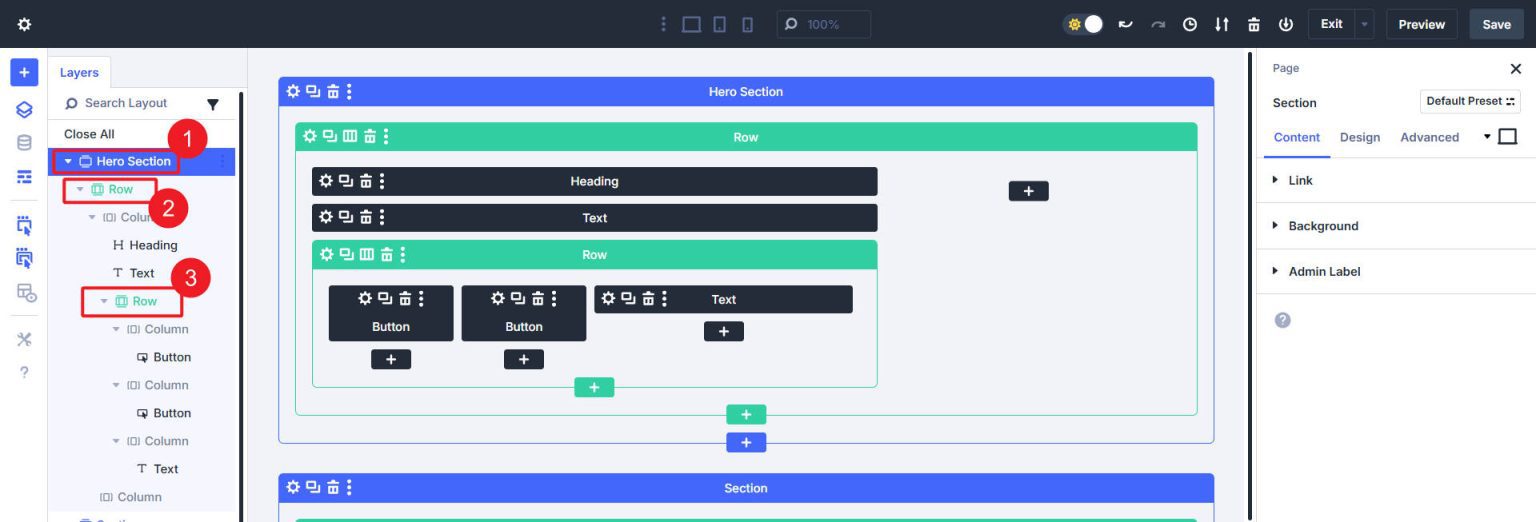
Task: Change column layout of the outer Row
Action: pos(350,136)
